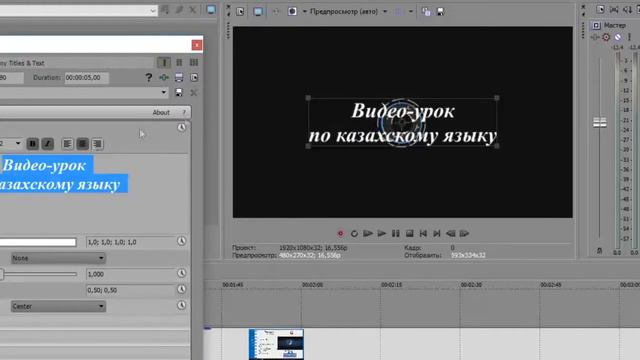The height and width of the screenshot is (360, 640).
Task: Start recording with the red Record button
Action: tap(340, 233)
